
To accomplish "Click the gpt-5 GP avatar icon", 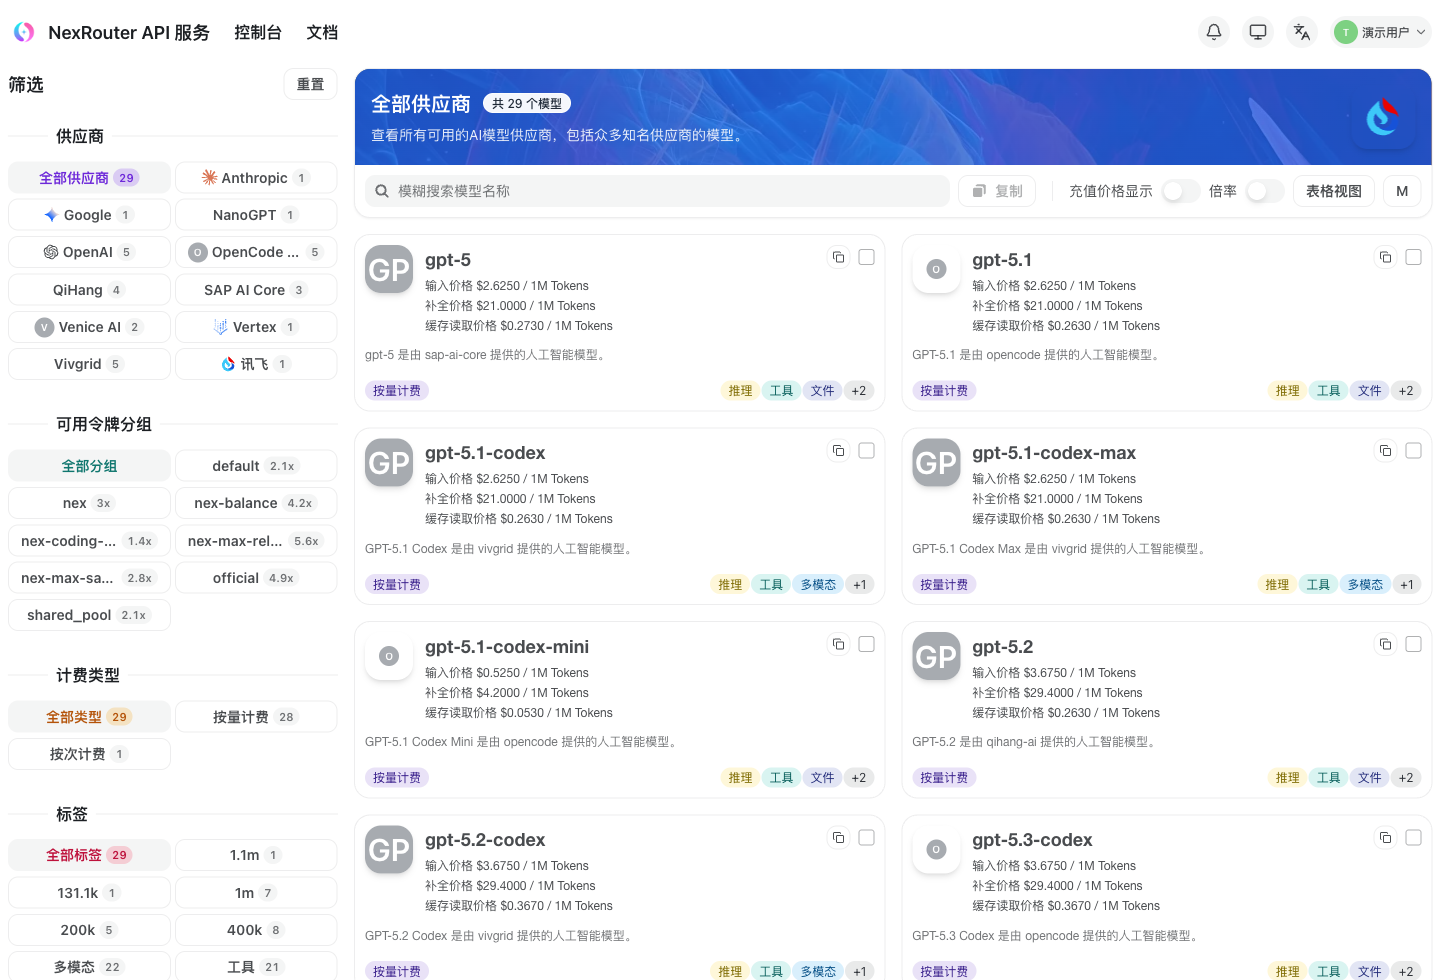I will [389, 269].
